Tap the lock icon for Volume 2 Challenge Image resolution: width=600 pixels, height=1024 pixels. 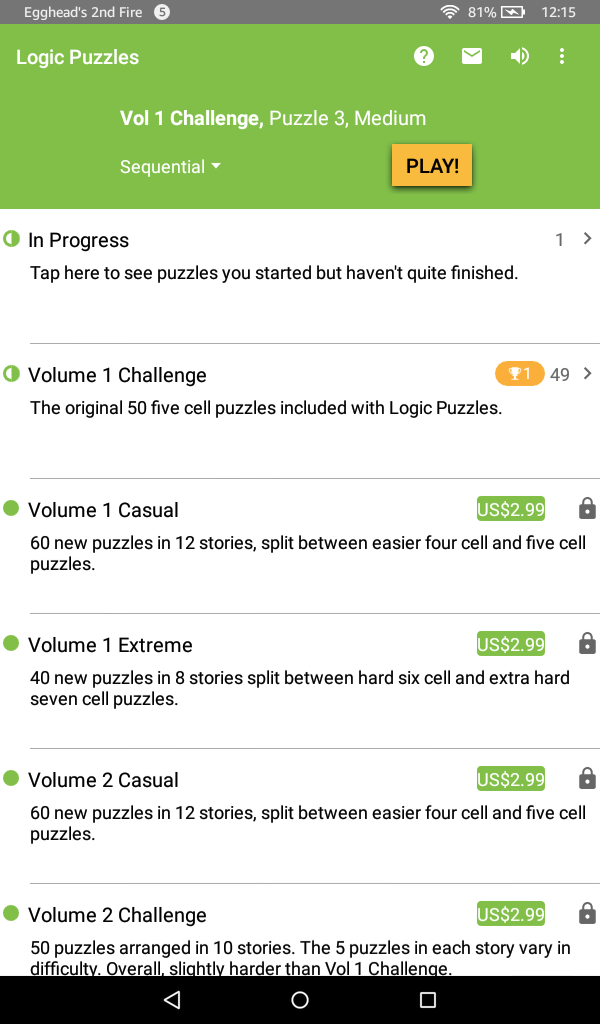coord(588,914)
